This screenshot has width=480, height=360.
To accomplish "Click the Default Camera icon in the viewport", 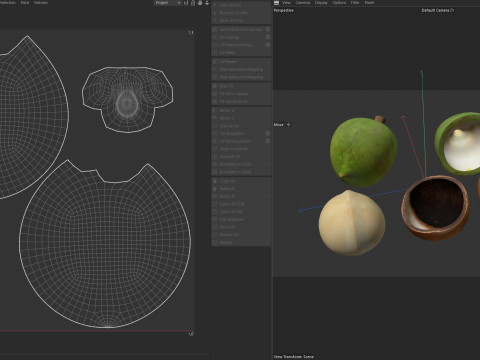I will pos(452,10).
